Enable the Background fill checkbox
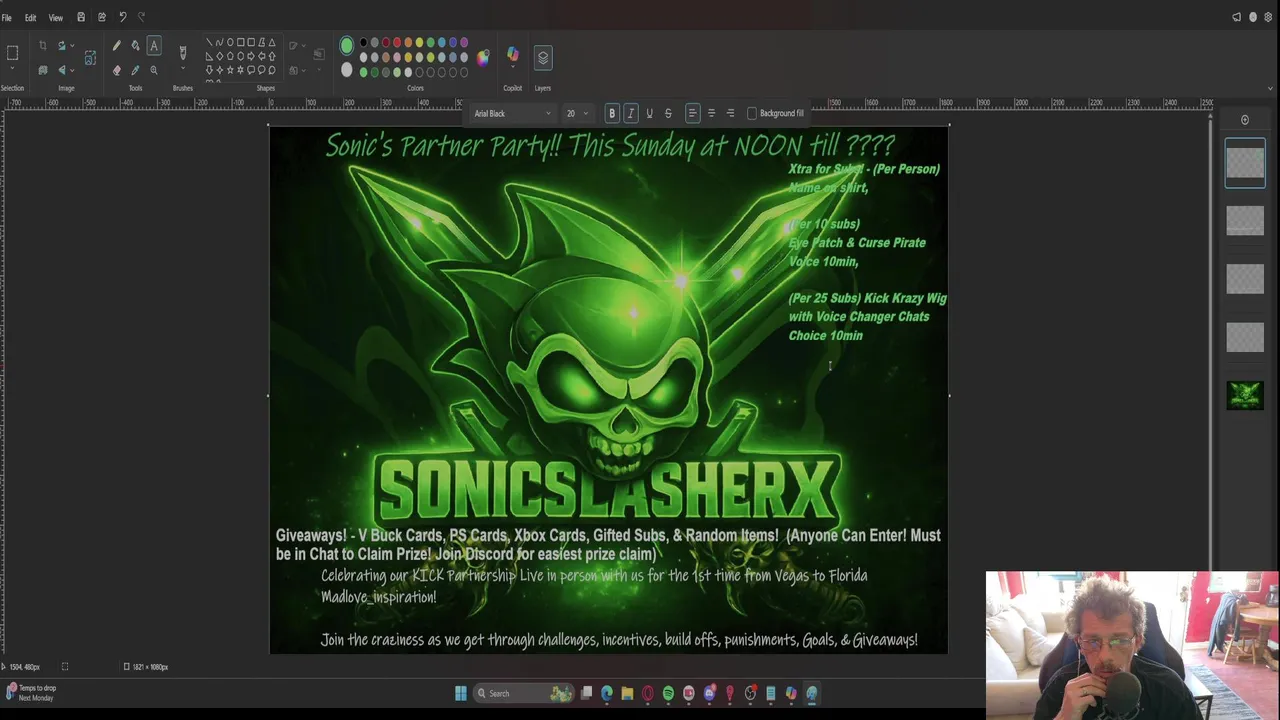This screenshot has width=1280, height=720. click(752, 113)
